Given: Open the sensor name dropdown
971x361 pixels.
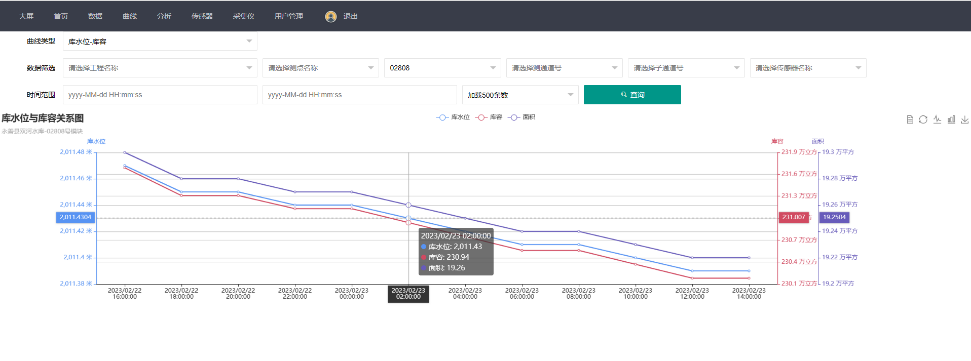Looking at the screenshot, I should [808, 67].
